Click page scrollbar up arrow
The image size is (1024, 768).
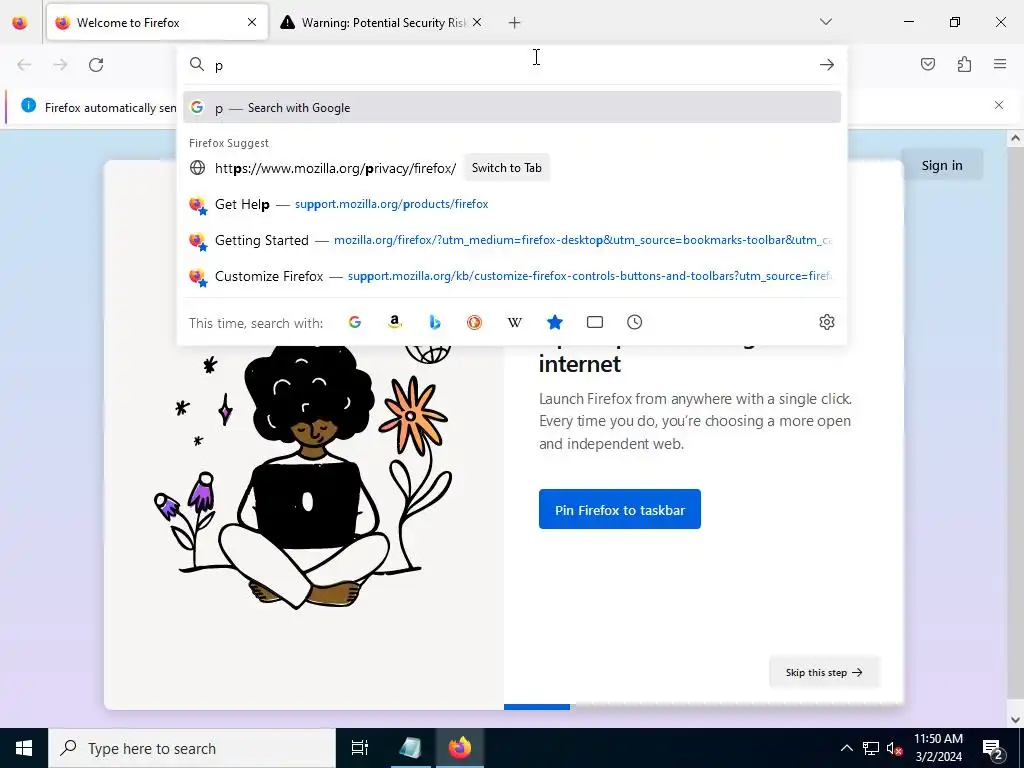tap(1016, 138)
